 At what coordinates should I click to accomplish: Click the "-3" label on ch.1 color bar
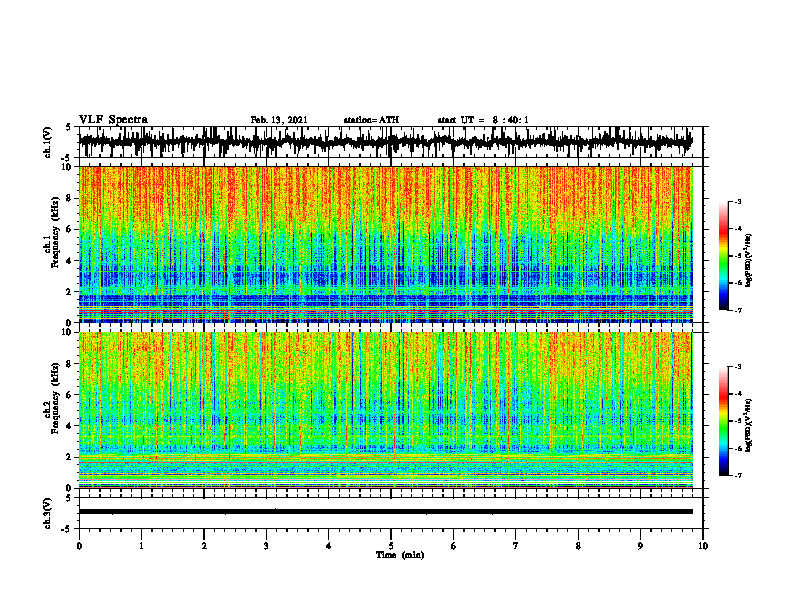coord(738,201)
